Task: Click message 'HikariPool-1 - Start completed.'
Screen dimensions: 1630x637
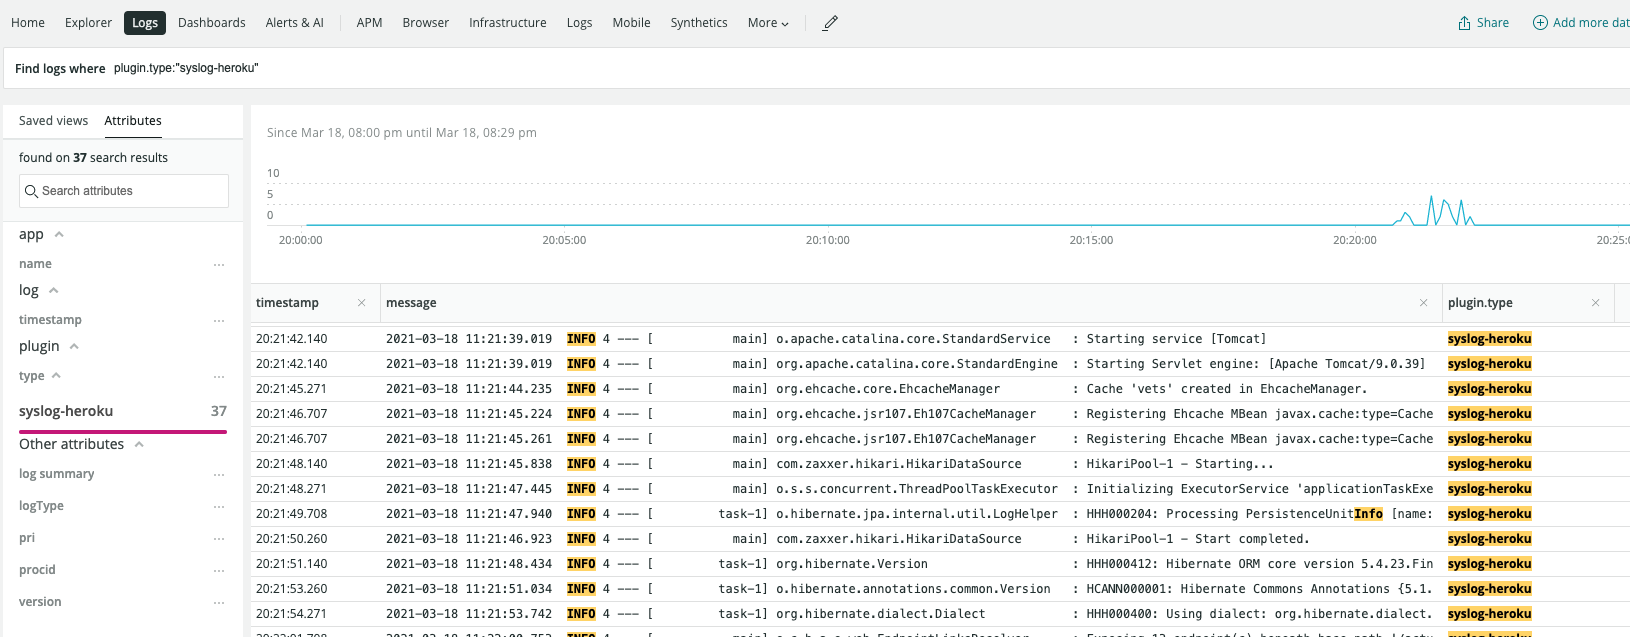Action: pyautogui.click(x=1198, y=539)
